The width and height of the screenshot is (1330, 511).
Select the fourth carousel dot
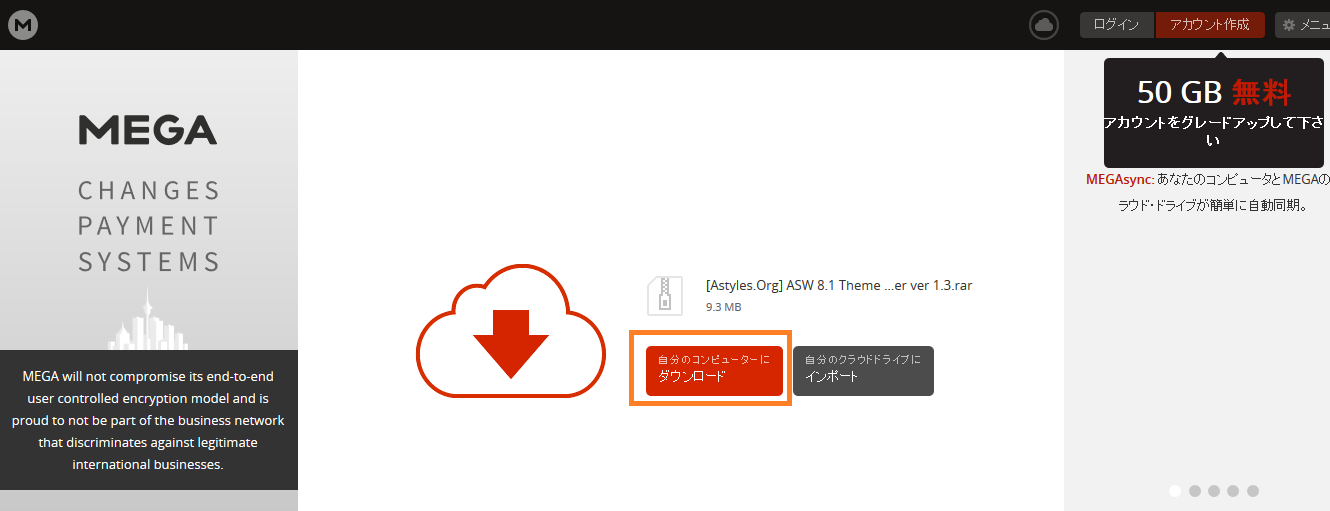1233,491
